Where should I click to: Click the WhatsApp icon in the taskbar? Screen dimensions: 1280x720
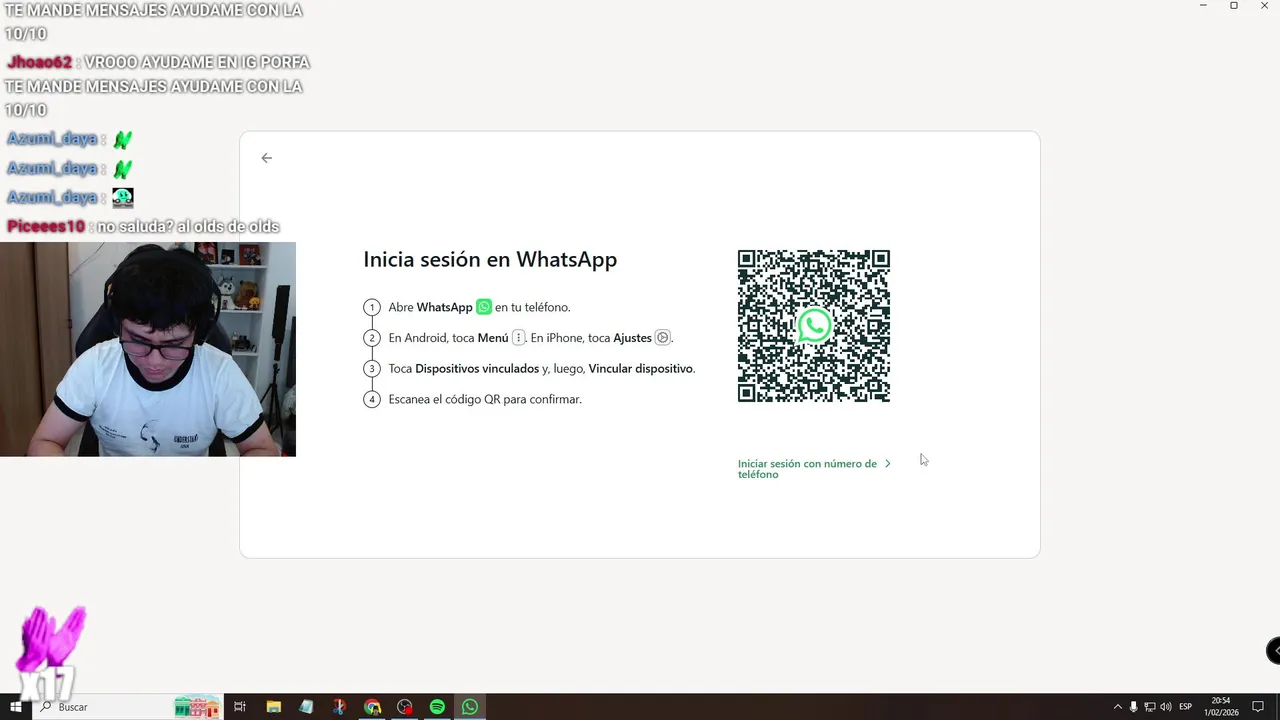coord(470,707)
